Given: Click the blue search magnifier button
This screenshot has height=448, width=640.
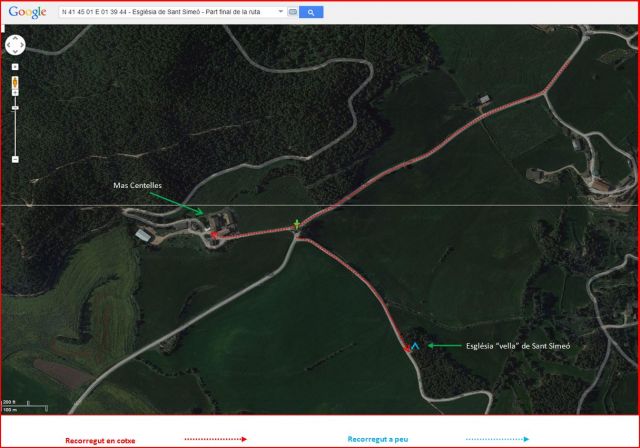Looking at the screenshot, I should point(311,12).
